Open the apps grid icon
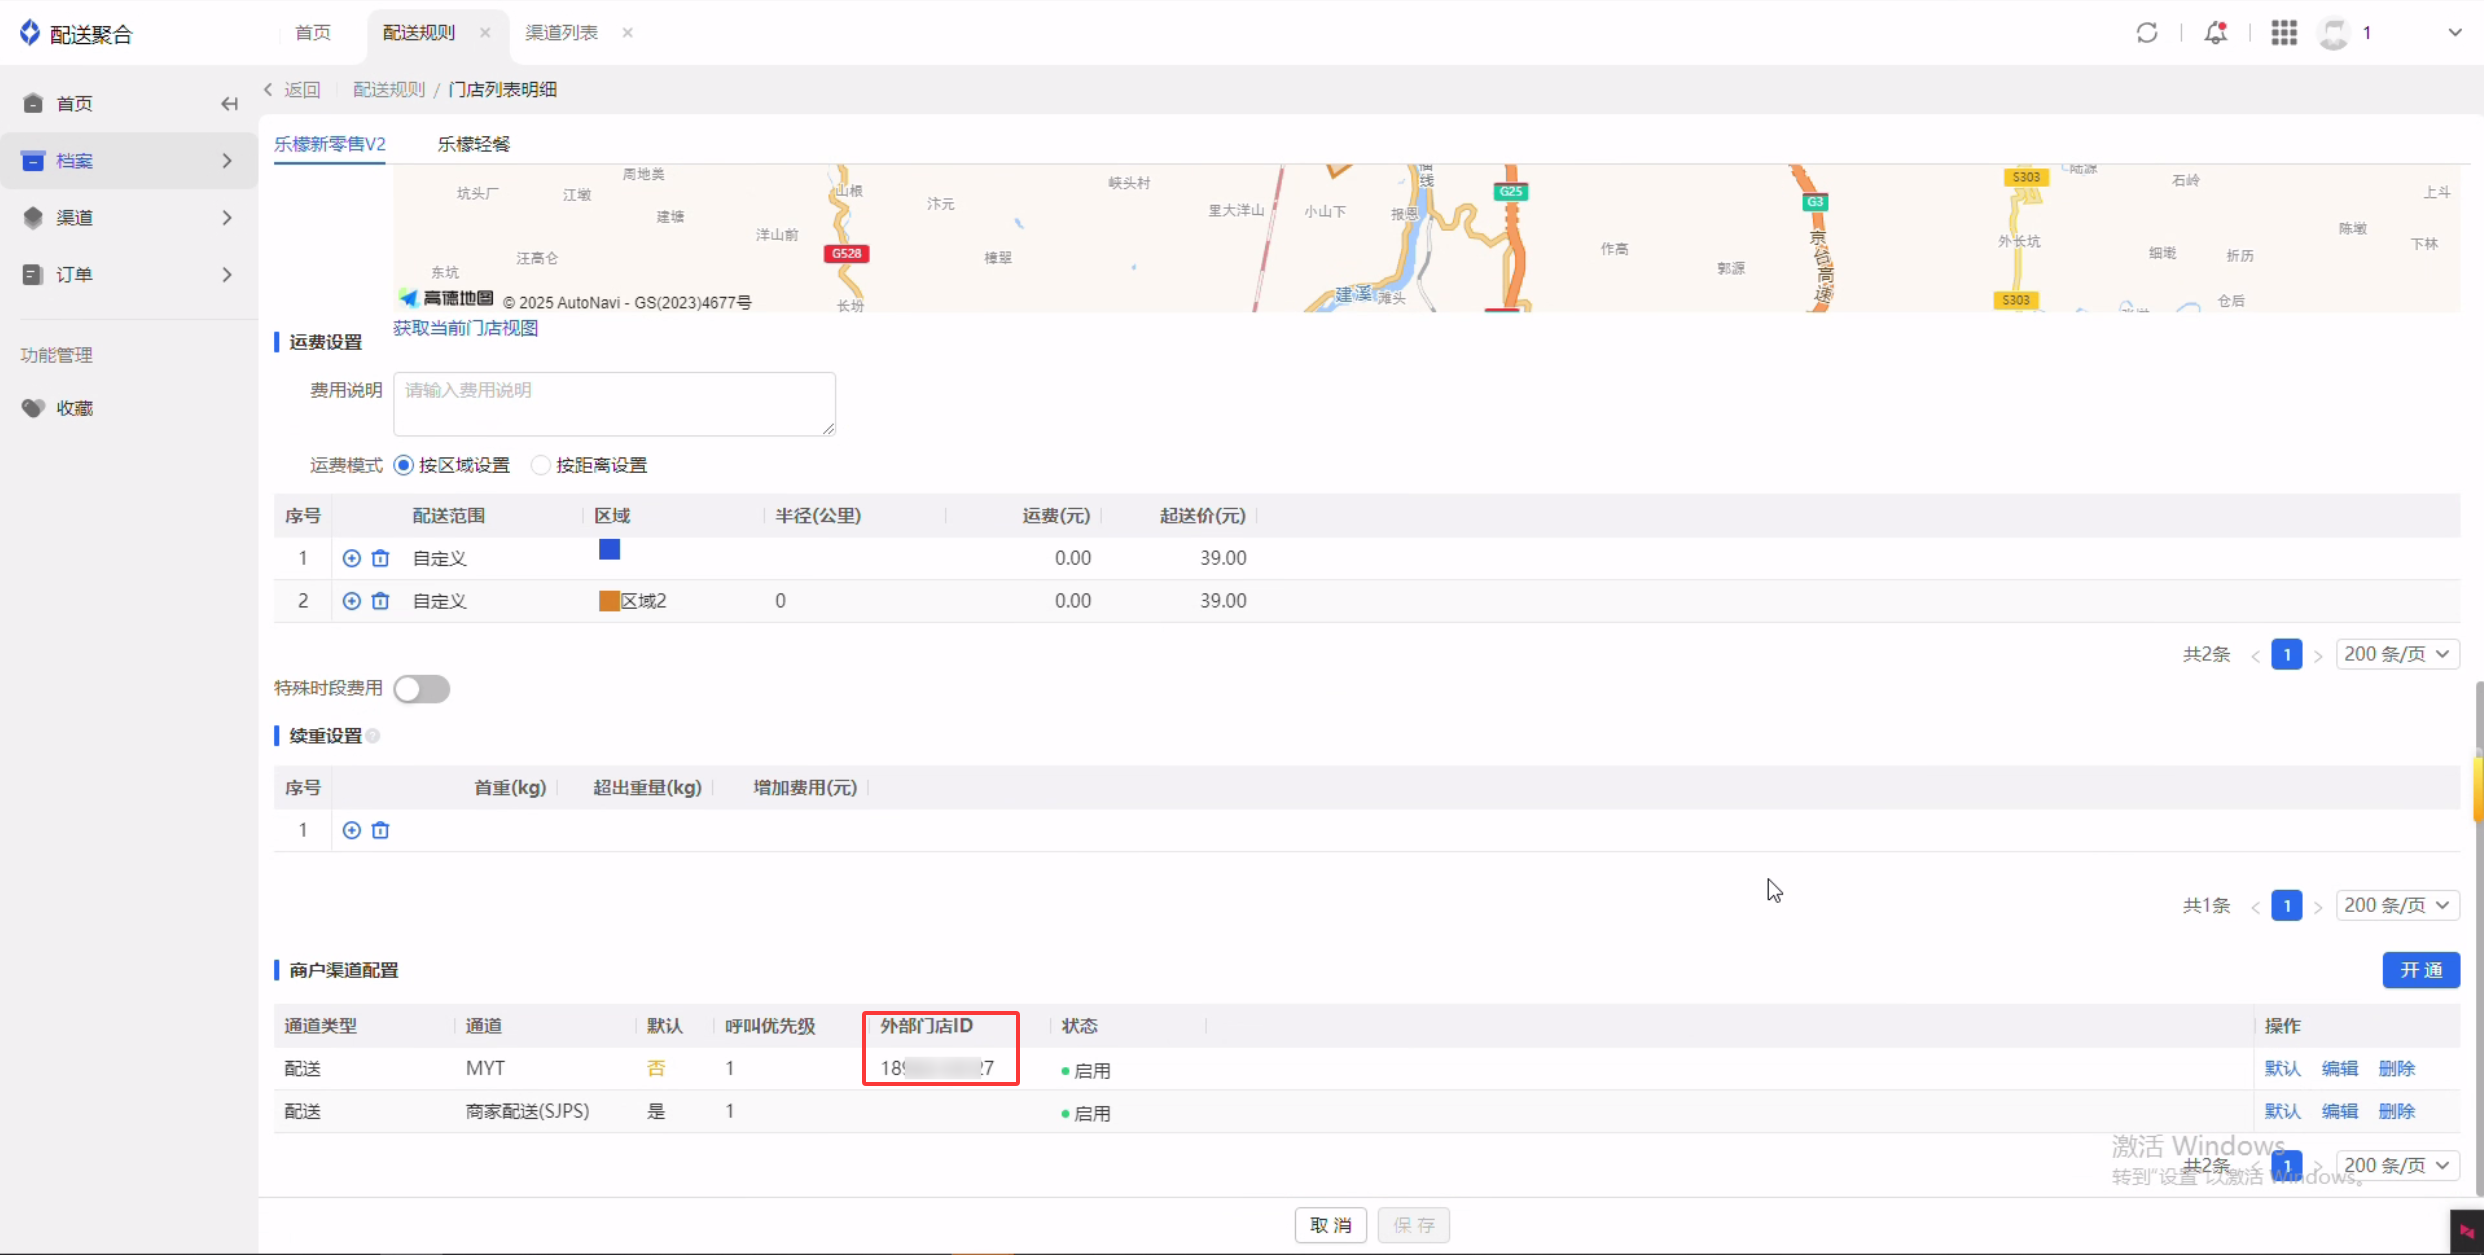This screenshot has height=1255, width=2484. 2283,33
